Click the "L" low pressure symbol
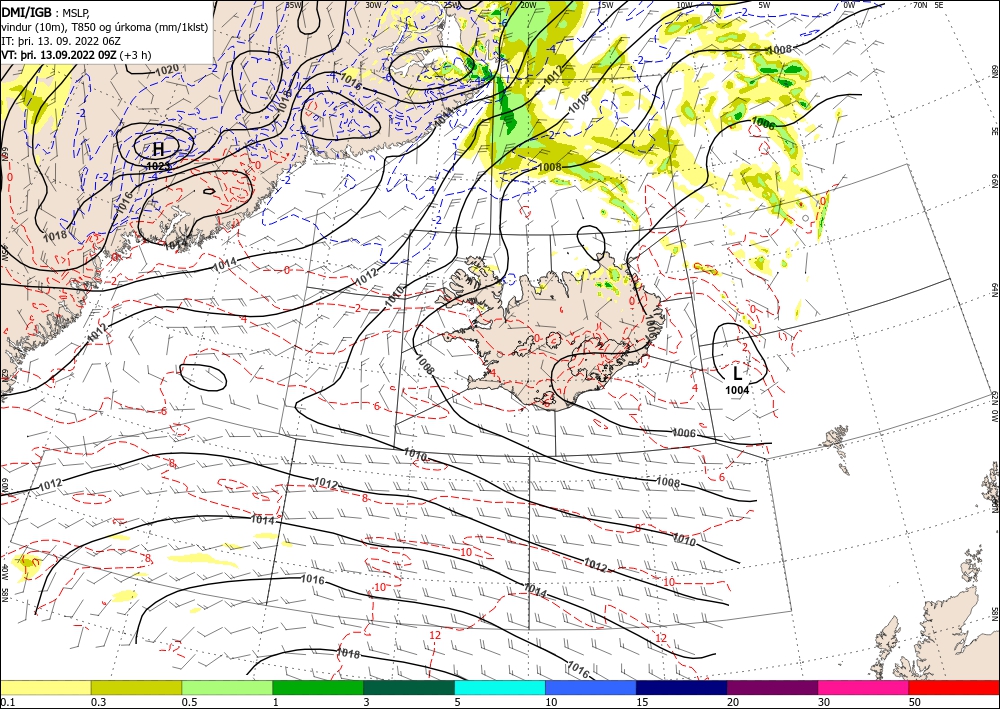The image size is (1000, 709). (x=737, y=373)
